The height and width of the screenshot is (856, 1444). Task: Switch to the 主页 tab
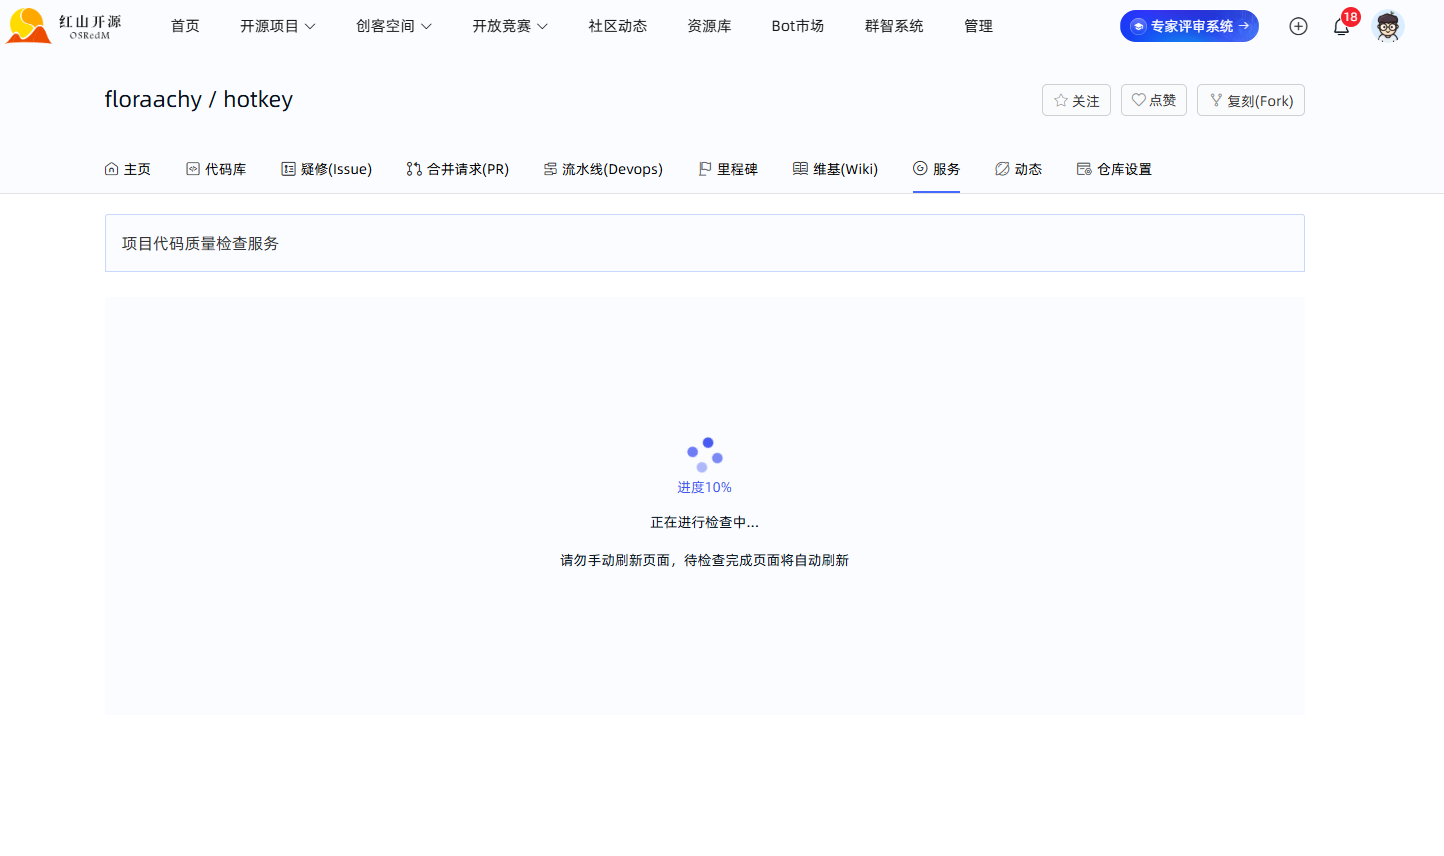pos(128,169)
